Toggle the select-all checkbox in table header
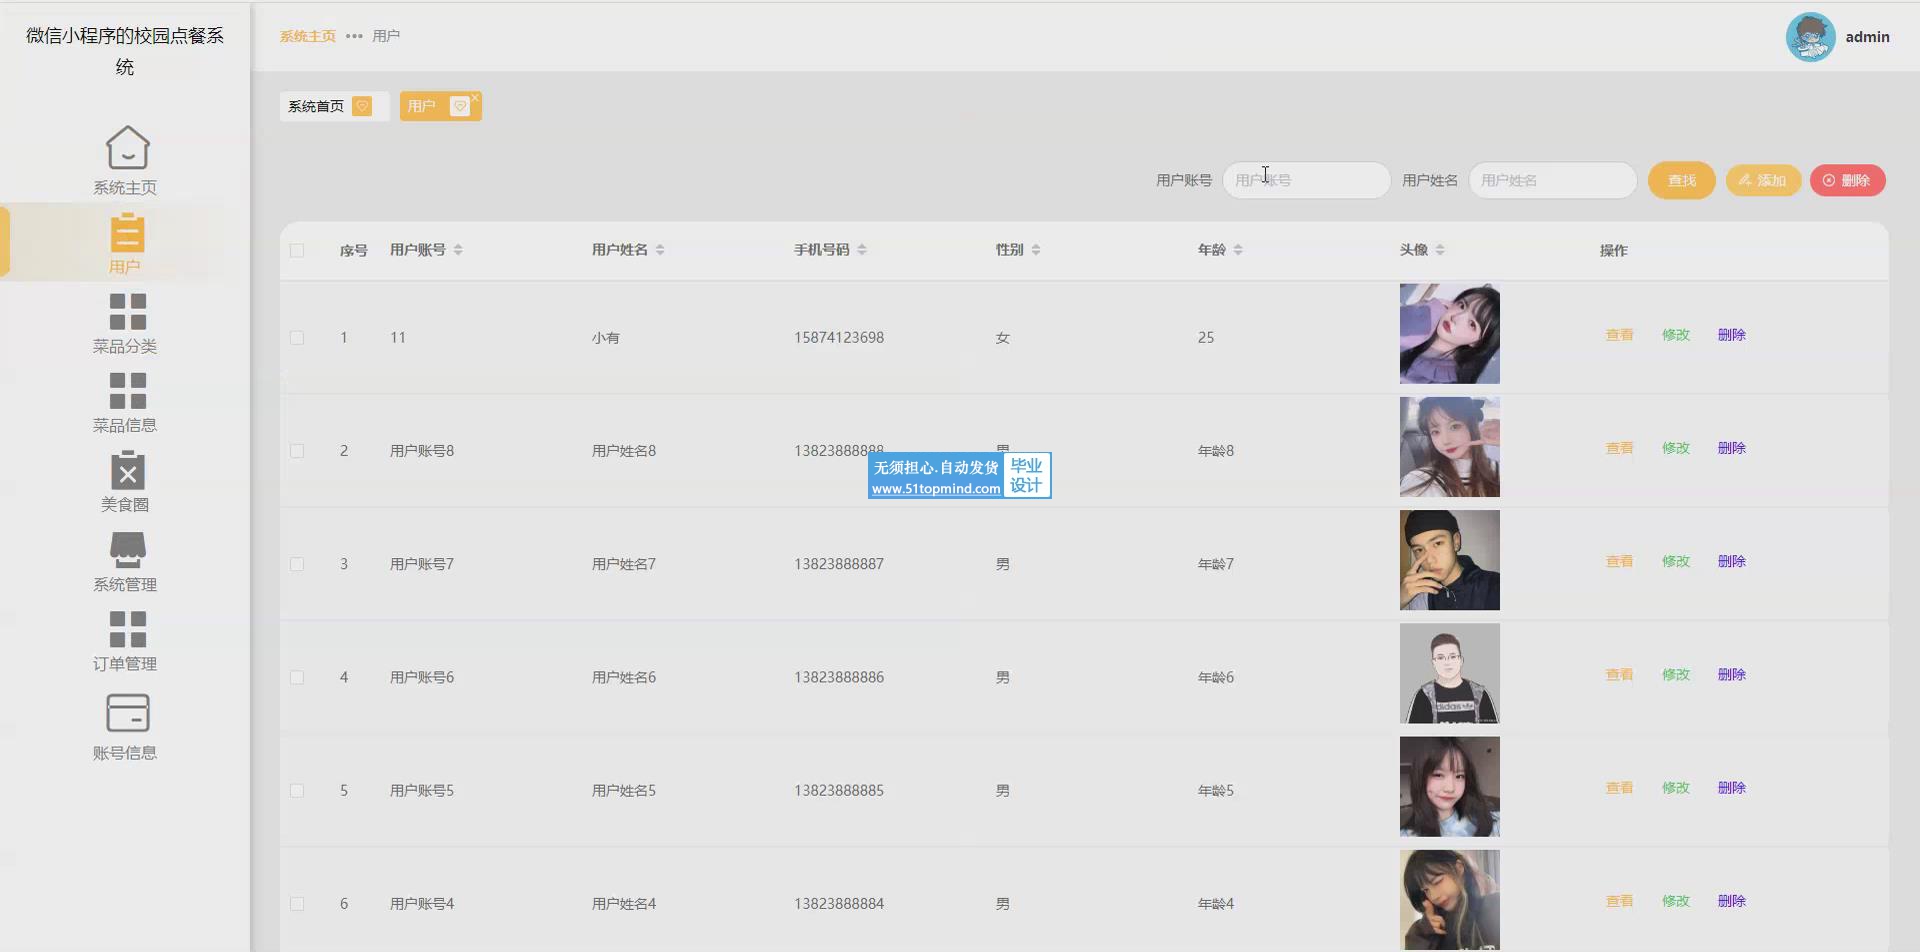 pos(297,251)
